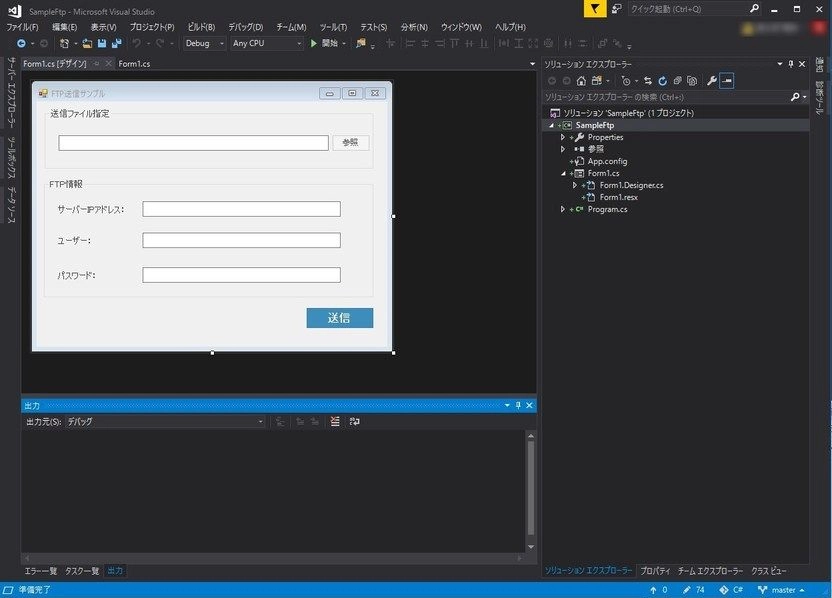
Task: Click the master branch indicator in status bar
Action: tap(781, 590)
